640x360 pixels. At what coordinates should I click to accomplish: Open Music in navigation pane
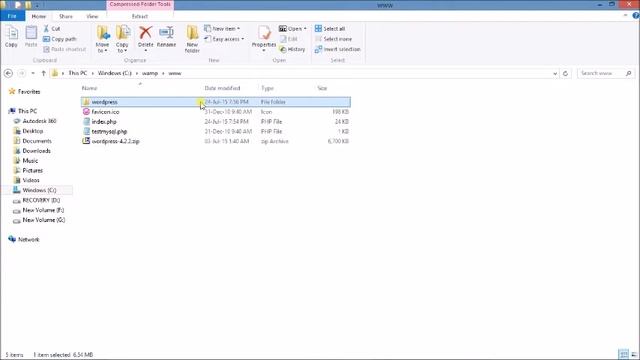26,161
